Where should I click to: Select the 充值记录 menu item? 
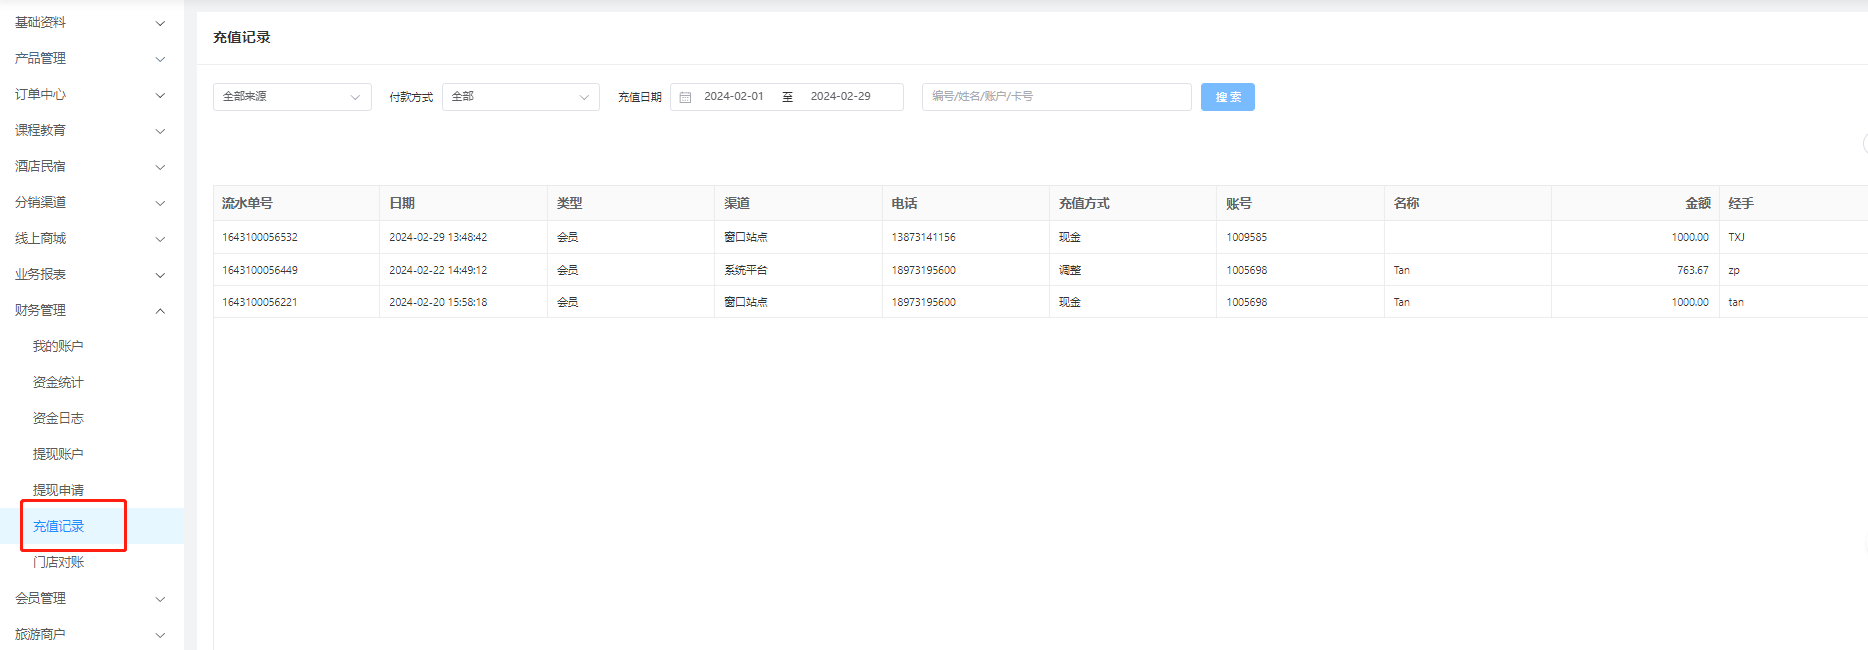pos(59,526)
